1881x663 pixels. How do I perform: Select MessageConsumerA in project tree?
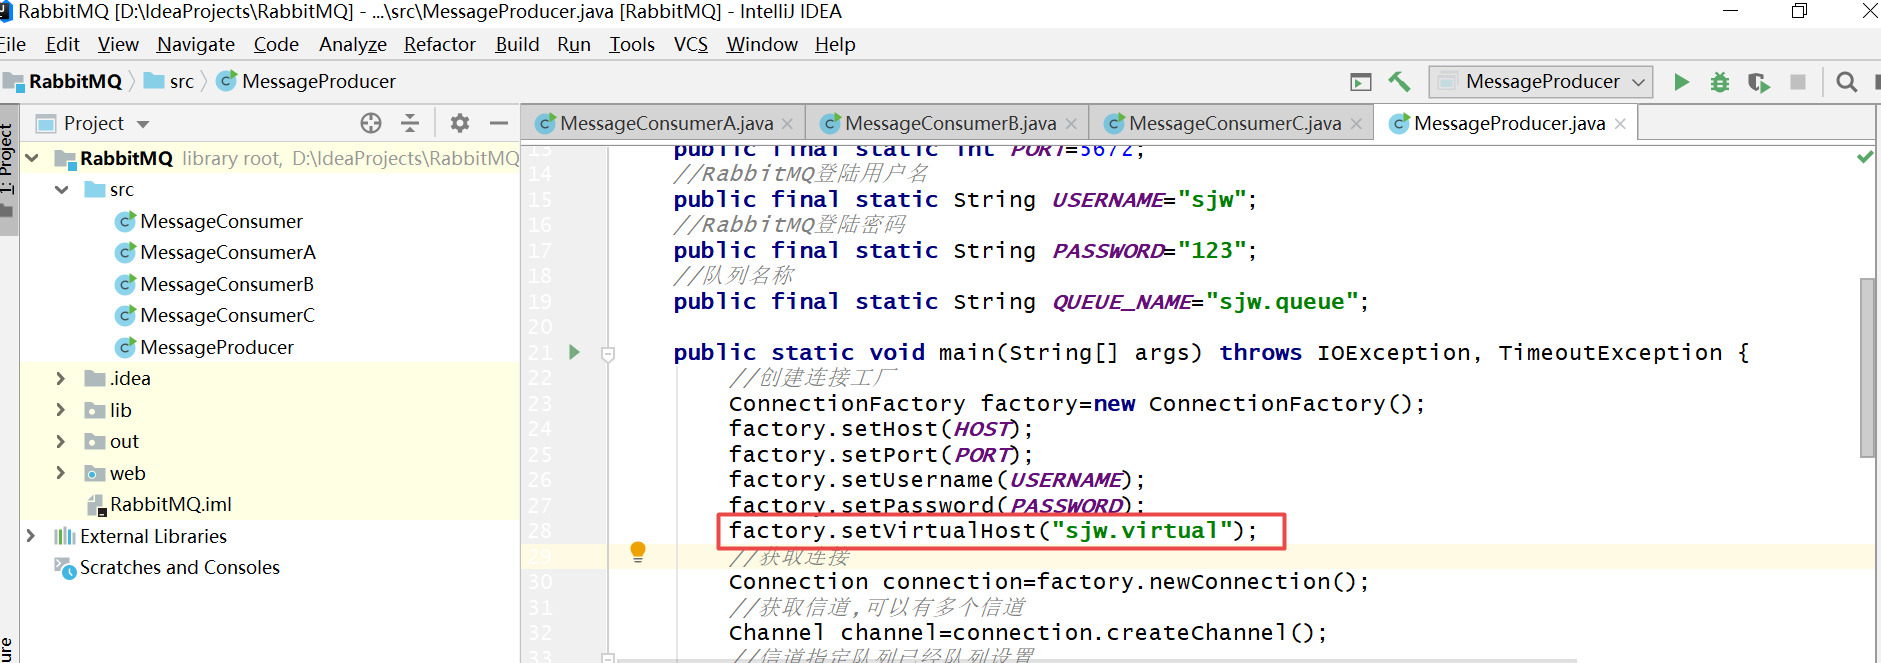(228, 252)
